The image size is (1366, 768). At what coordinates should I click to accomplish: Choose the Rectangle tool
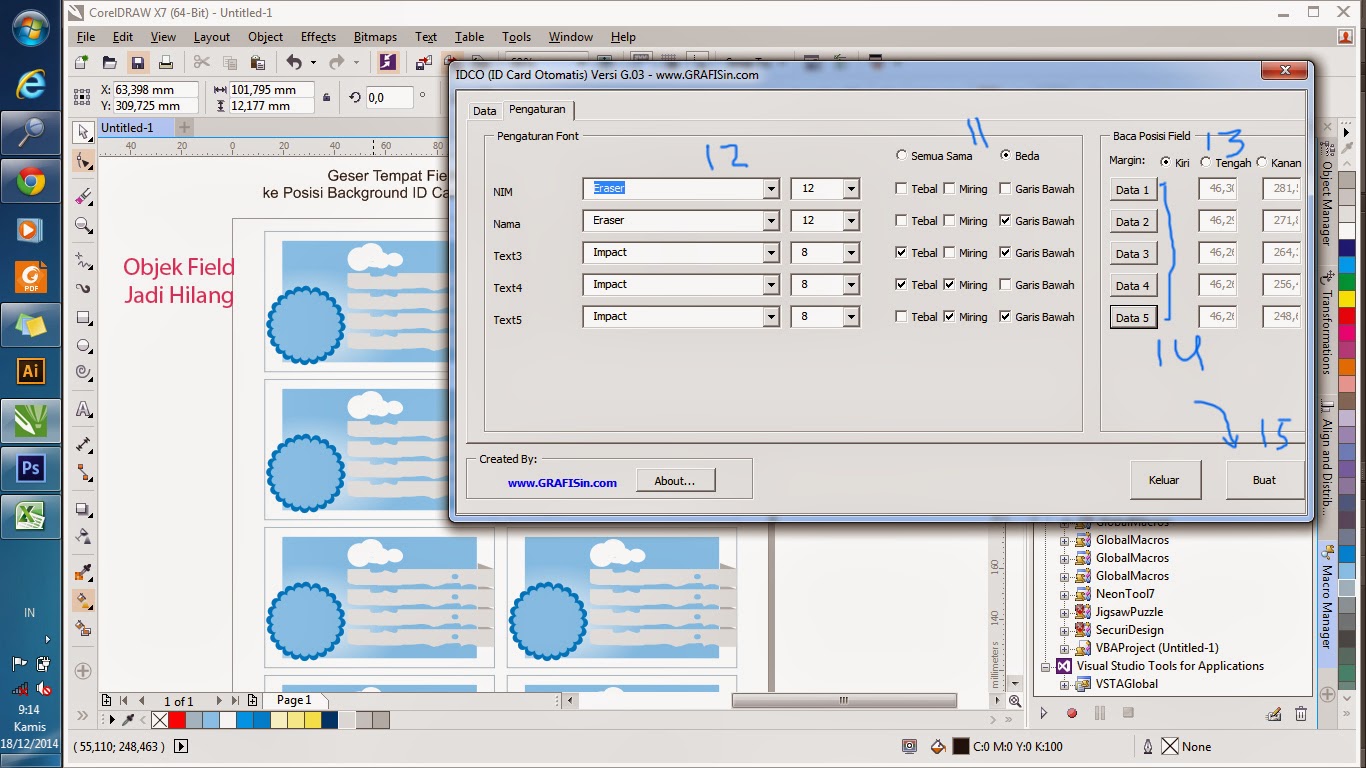[82, 316]
